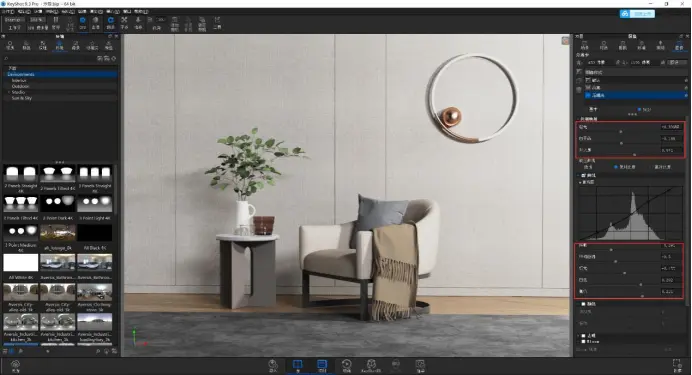
Task: Switch to the project Scene tab
Action: [584, 45]
